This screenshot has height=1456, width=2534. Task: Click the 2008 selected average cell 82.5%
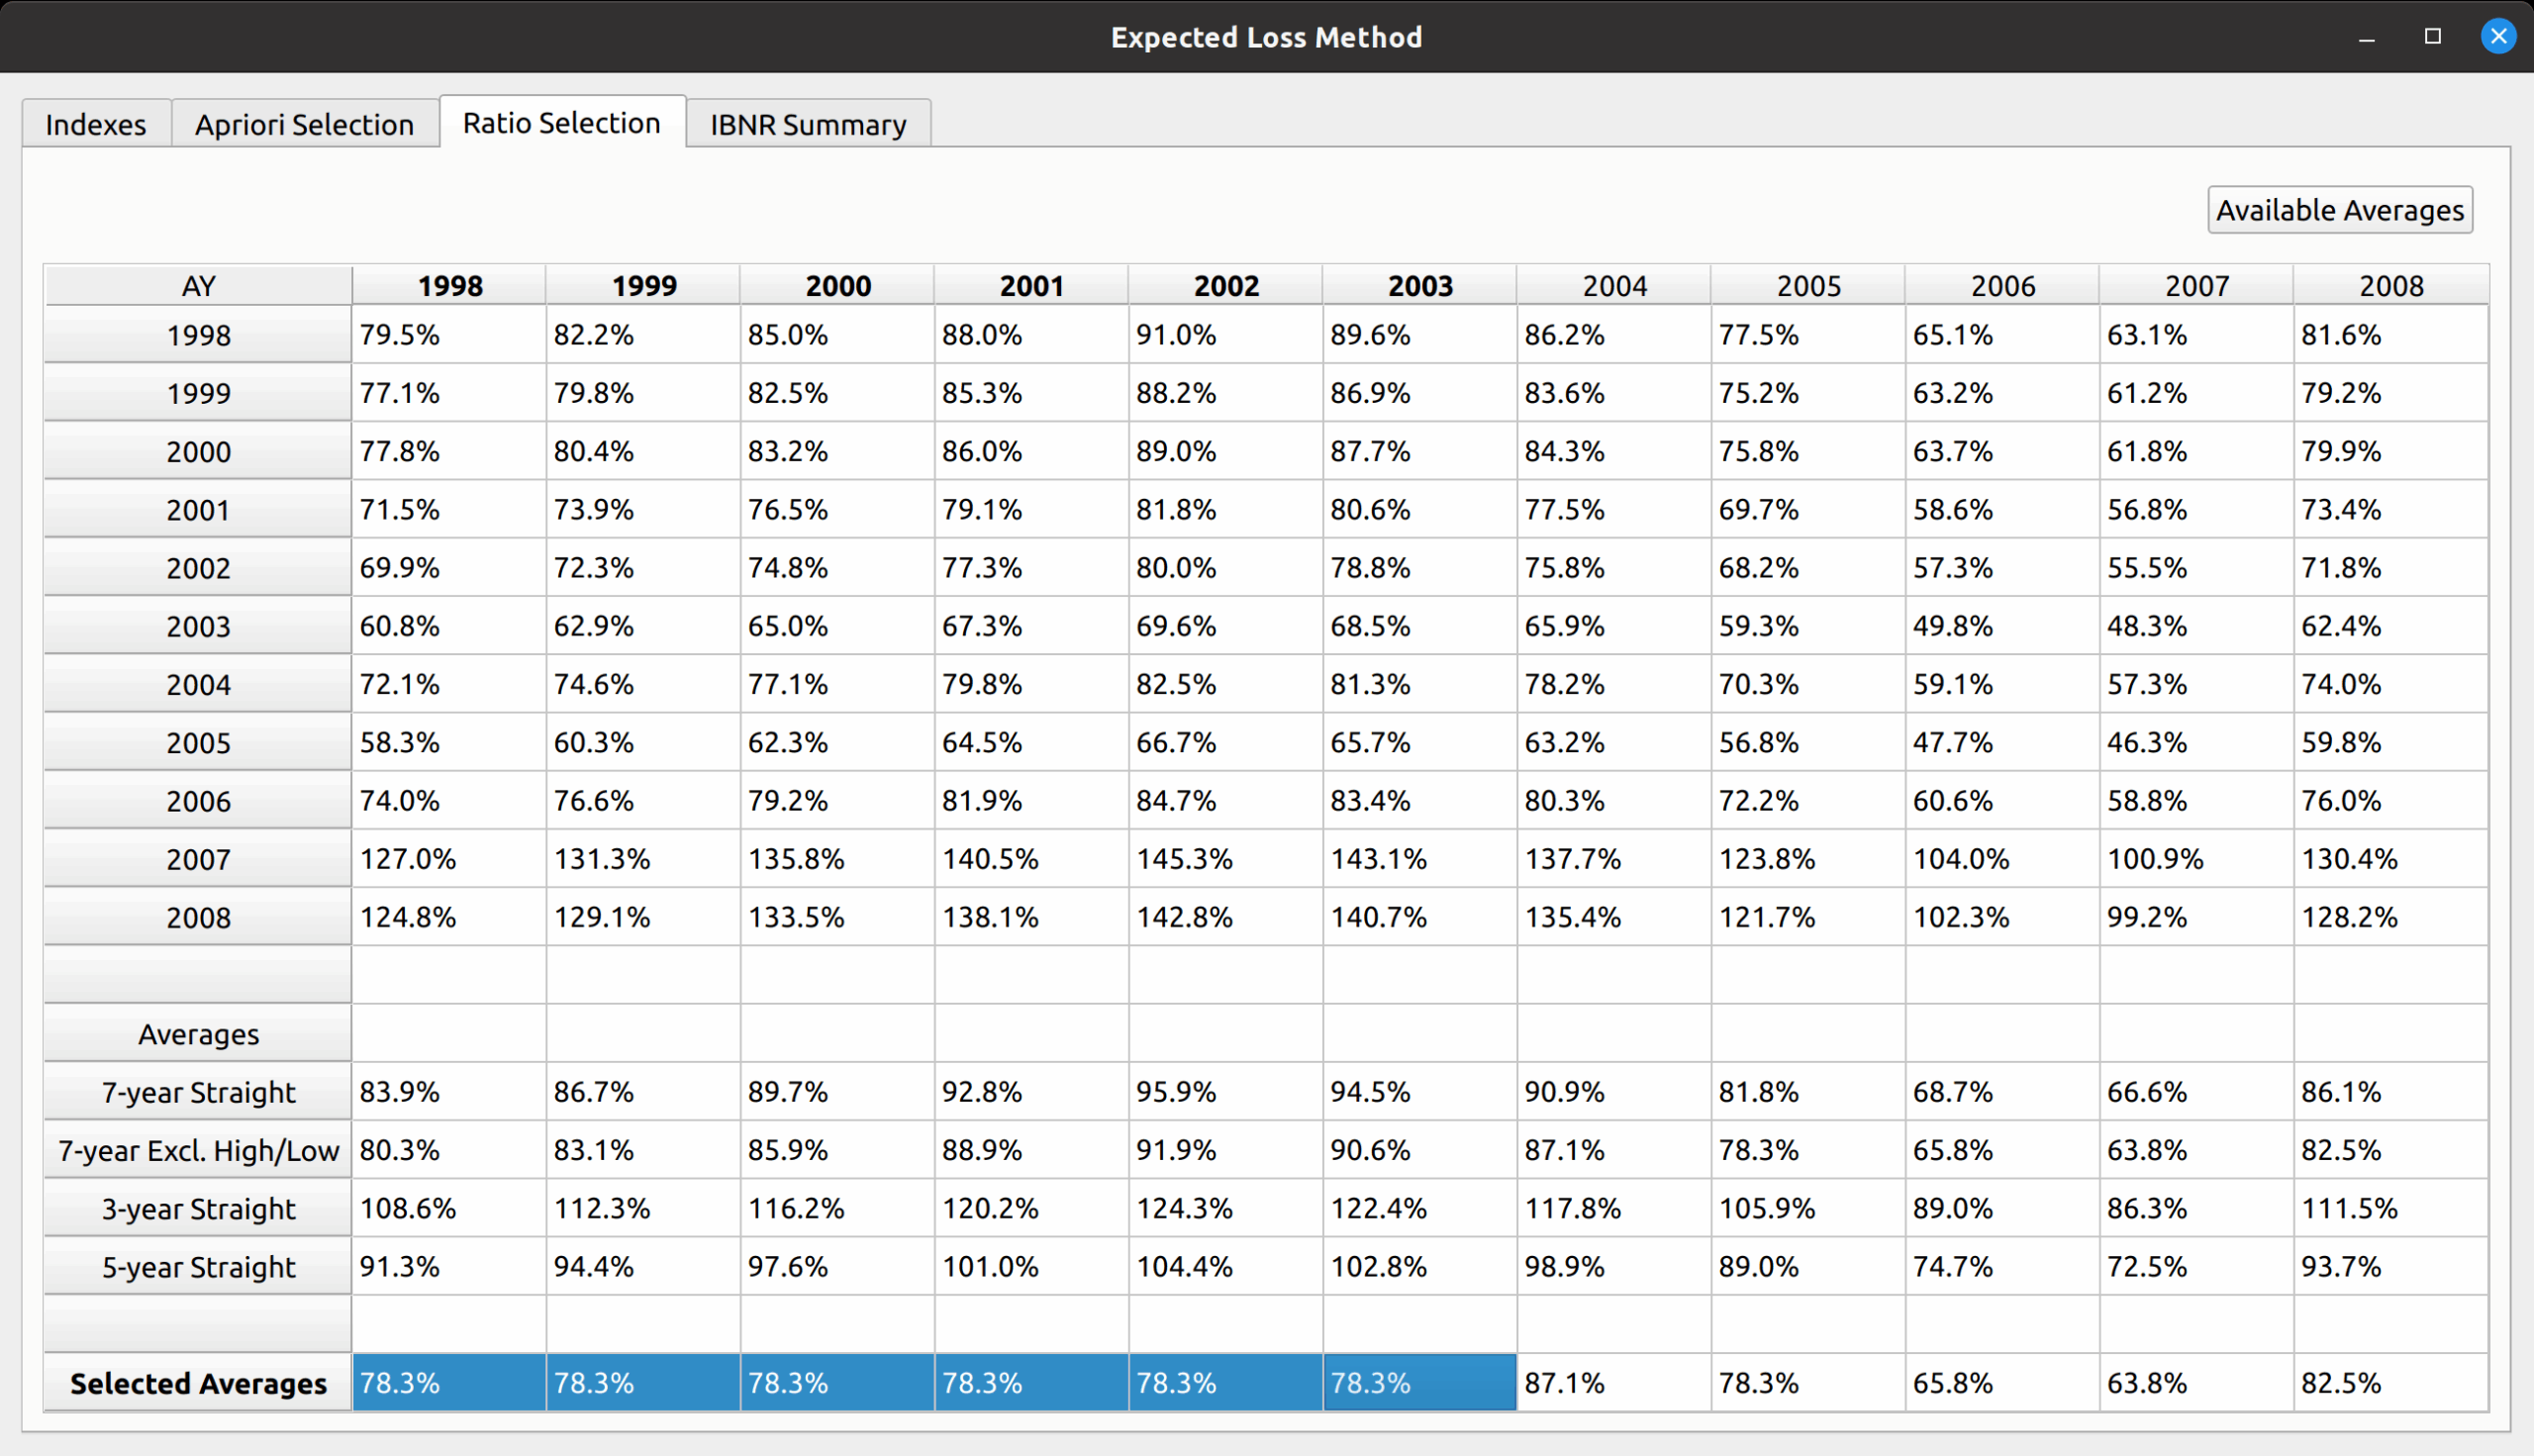(x=2390, y=1383)
